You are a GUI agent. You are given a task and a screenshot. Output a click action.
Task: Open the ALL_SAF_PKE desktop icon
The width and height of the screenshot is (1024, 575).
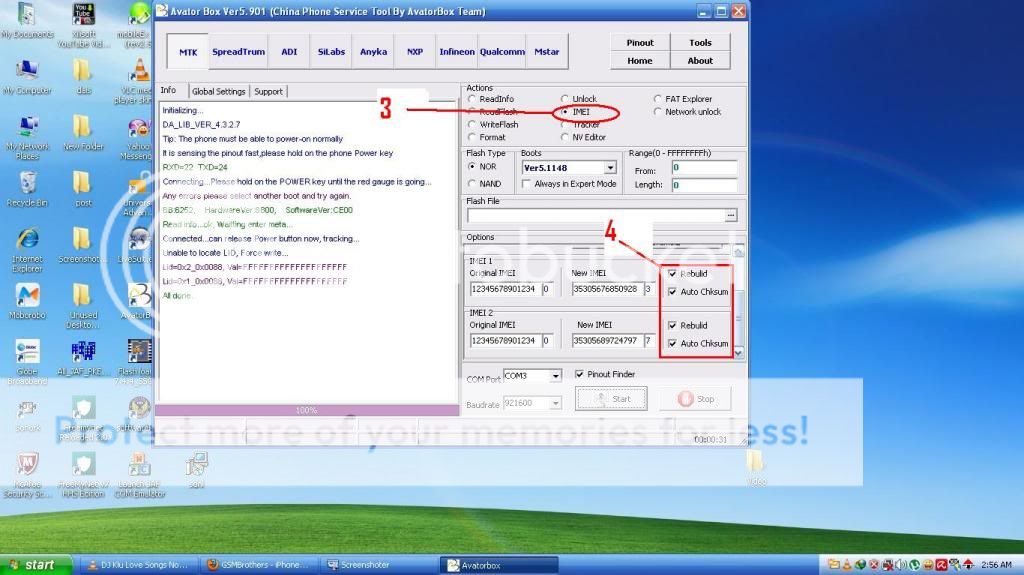(83, 358)
